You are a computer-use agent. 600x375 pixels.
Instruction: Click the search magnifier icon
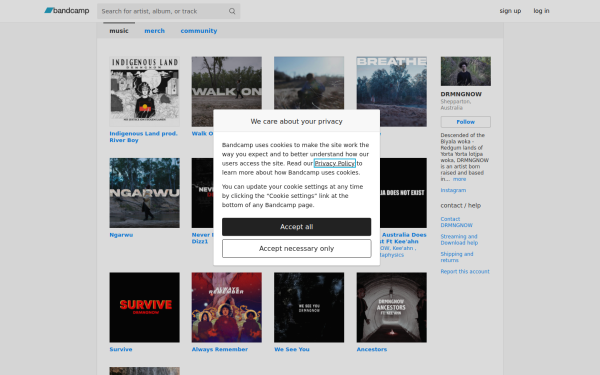232,11
